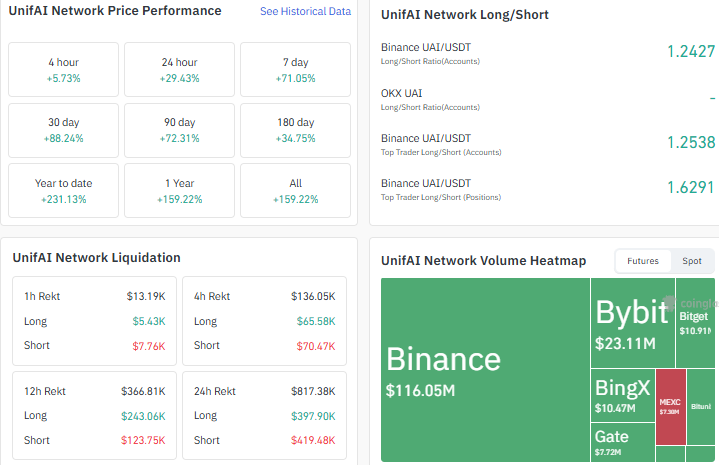Click the 24h short liquidation $419.48K
The image size is (719, 465).
click(313, 441)
